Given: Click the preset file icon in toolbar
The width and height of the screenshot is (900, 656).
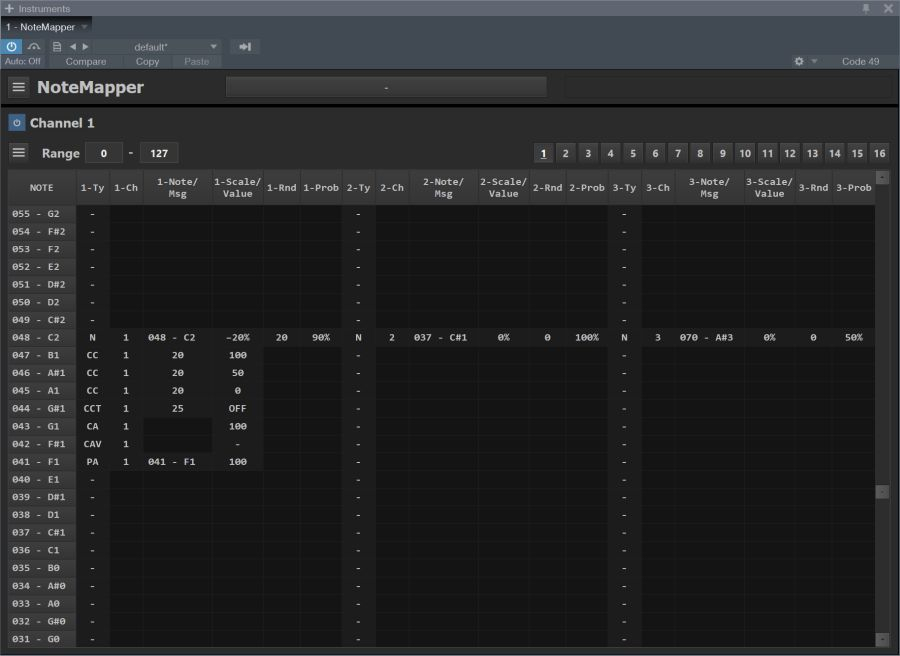Looking at the screenshot, I should pos(57,47).
